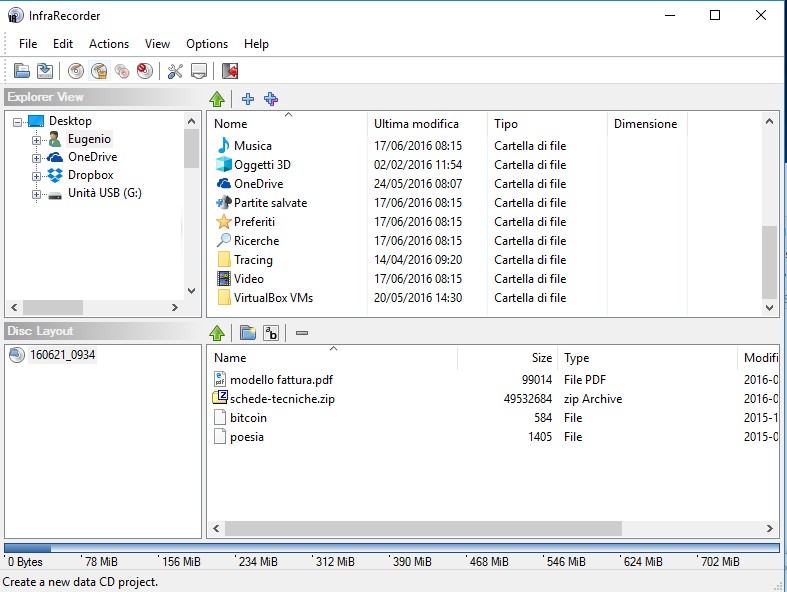Click the Video film-strip icon

click(x=223, y=278)
